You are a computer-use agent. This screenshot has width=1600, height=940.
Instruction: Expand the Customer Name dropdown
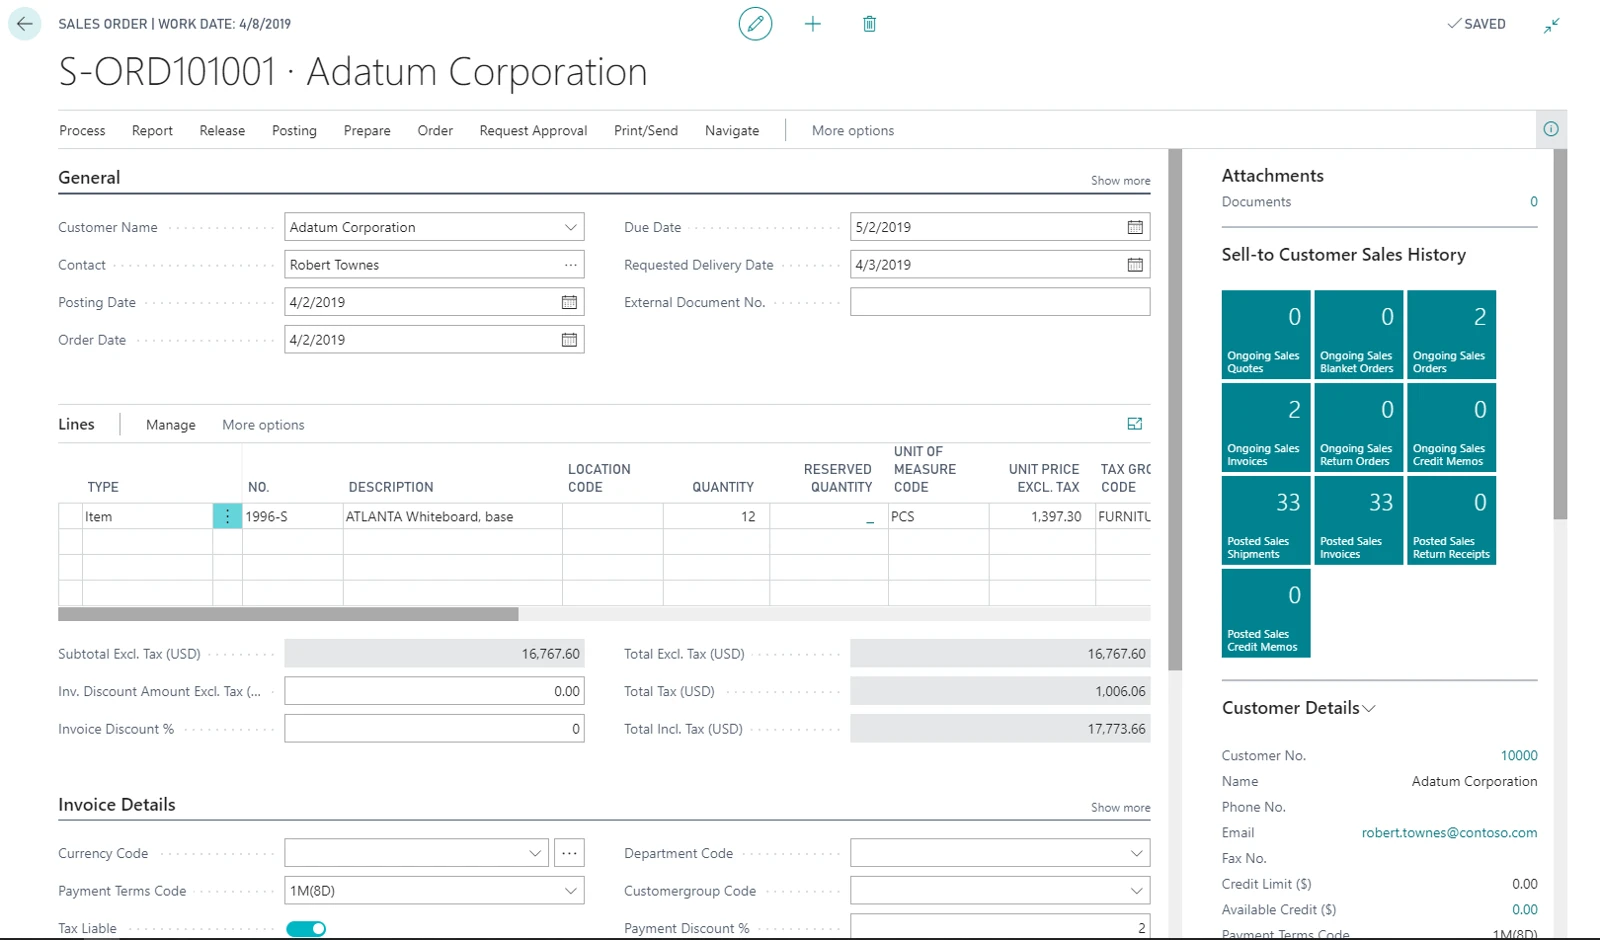[x=571, y=227]
